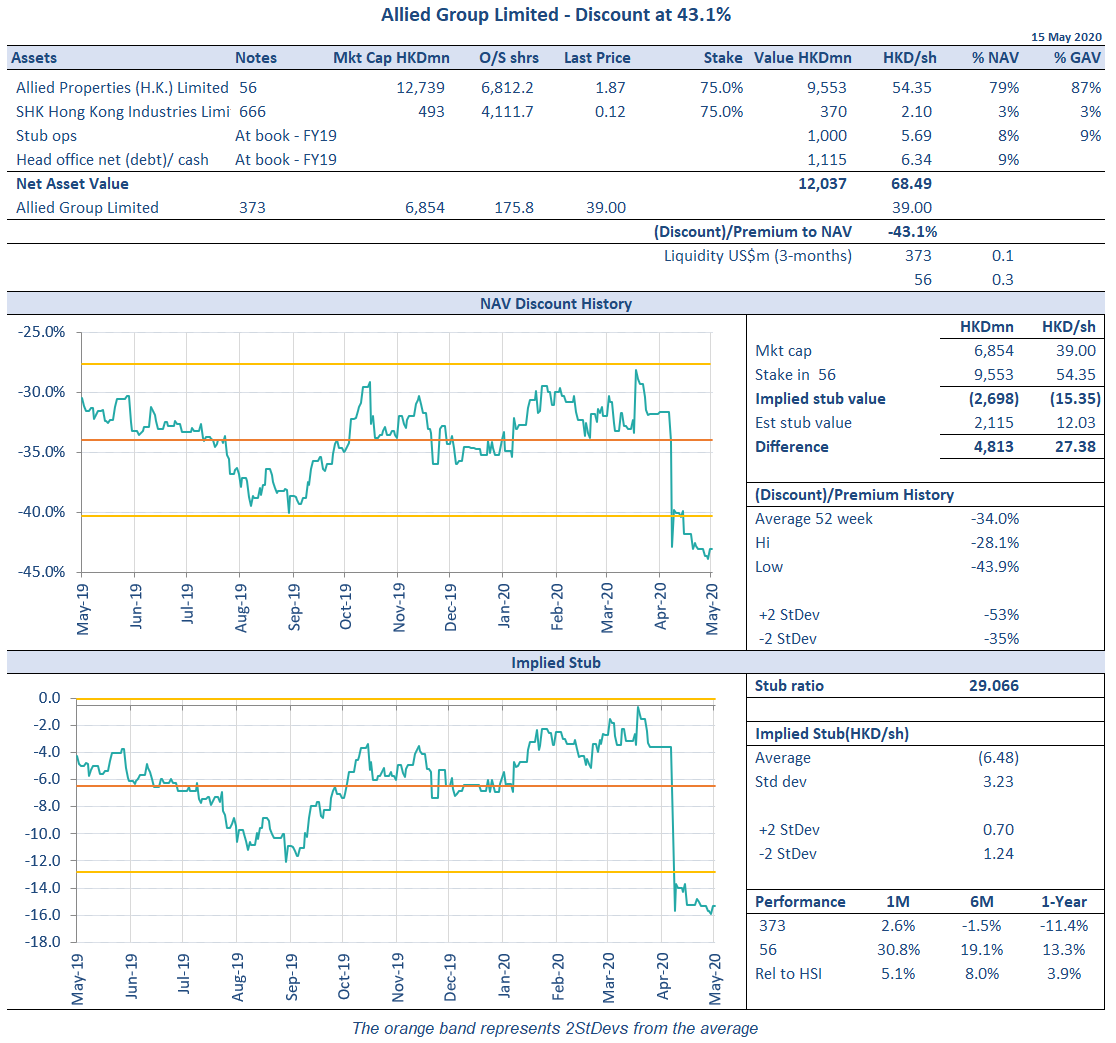Select the Allied Properties (H.K.) Limited asset name
Image resolution: width=1116 pixels, height=1043 pixels.
[122, 87]
